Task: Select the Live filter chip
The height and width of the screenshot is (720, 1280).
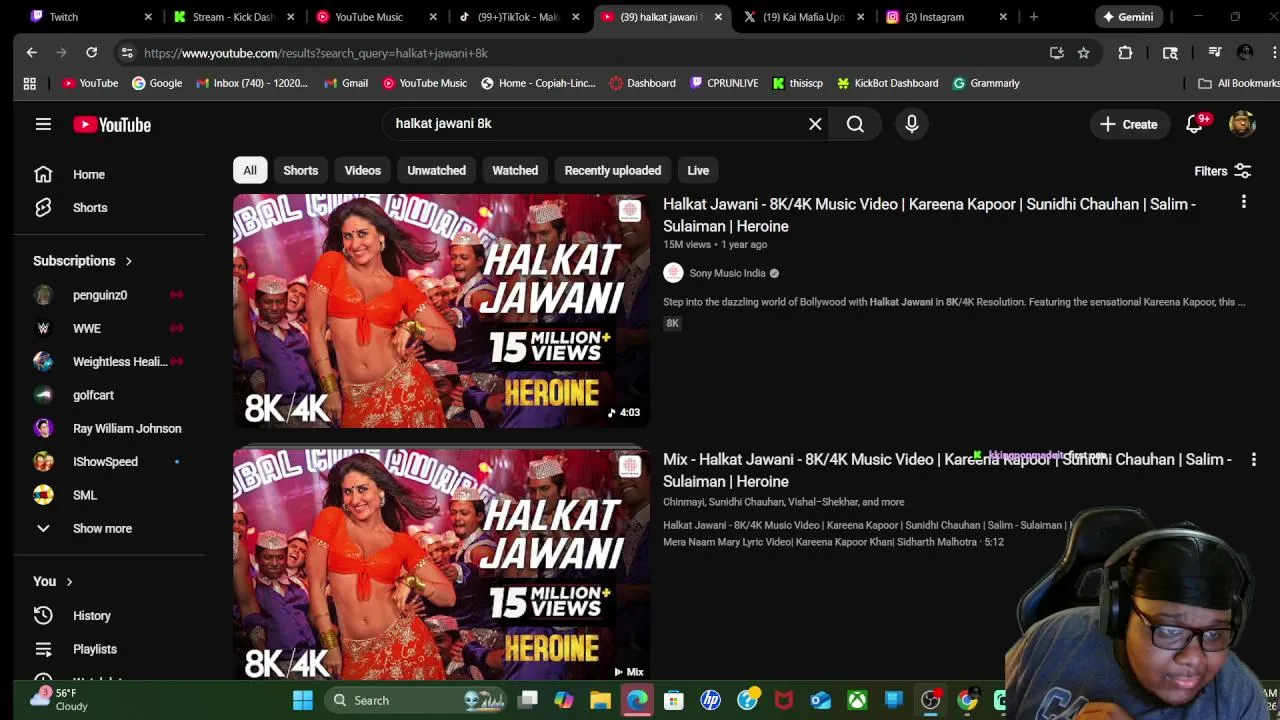Action: (x=698, y=170)
